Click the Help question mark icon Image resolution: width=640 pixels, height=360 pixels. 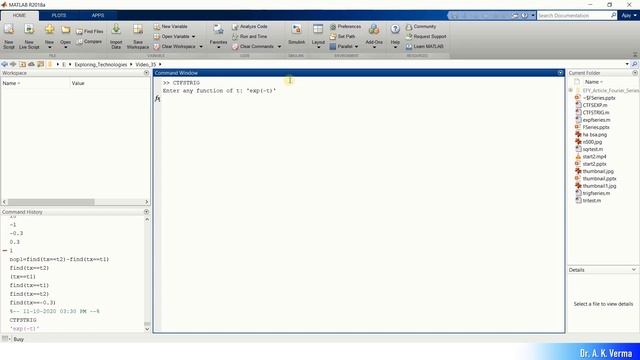pyautogui.click(x=395, y=29)
